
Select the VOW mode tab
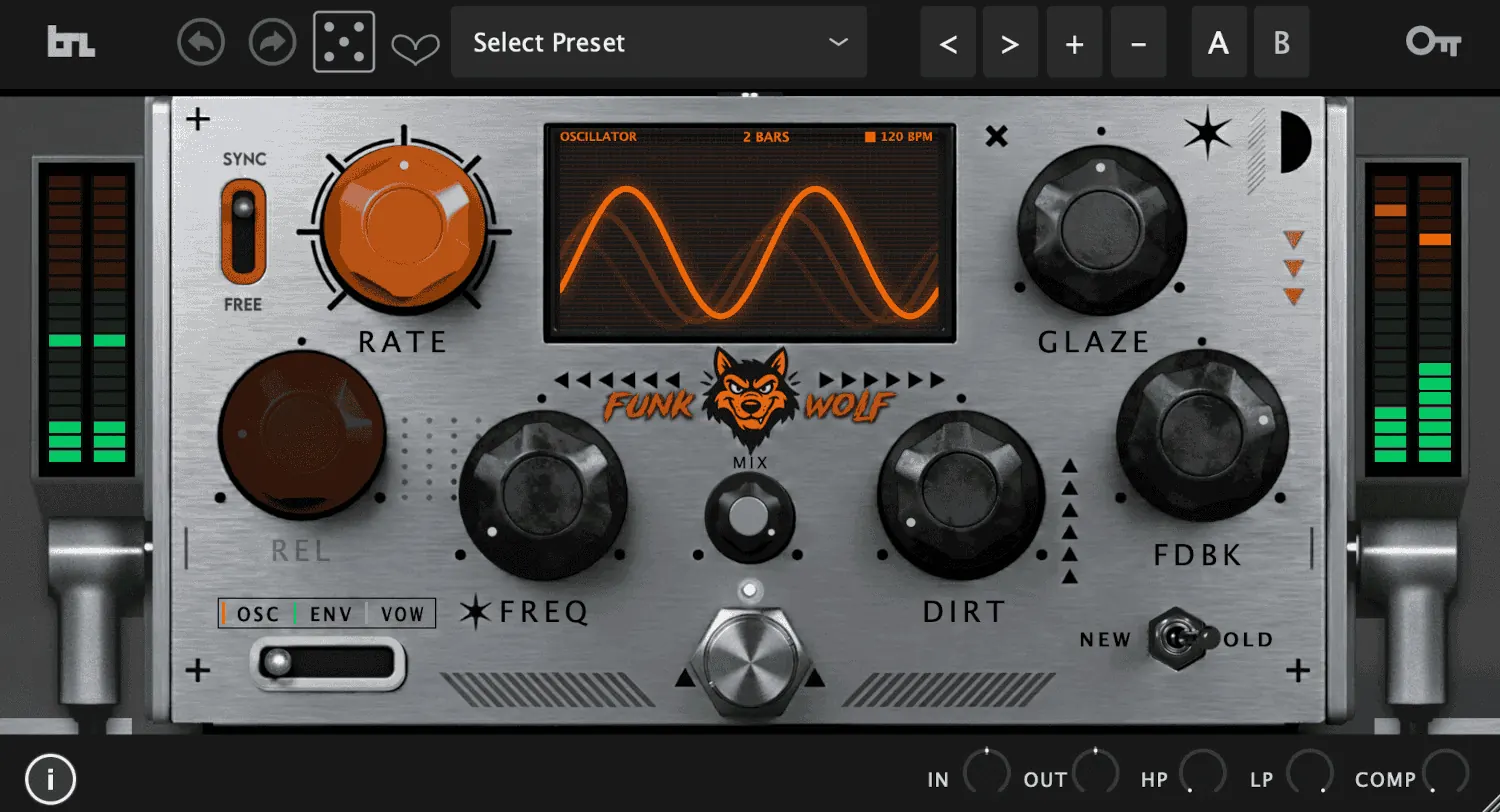(x=401, y=613)
